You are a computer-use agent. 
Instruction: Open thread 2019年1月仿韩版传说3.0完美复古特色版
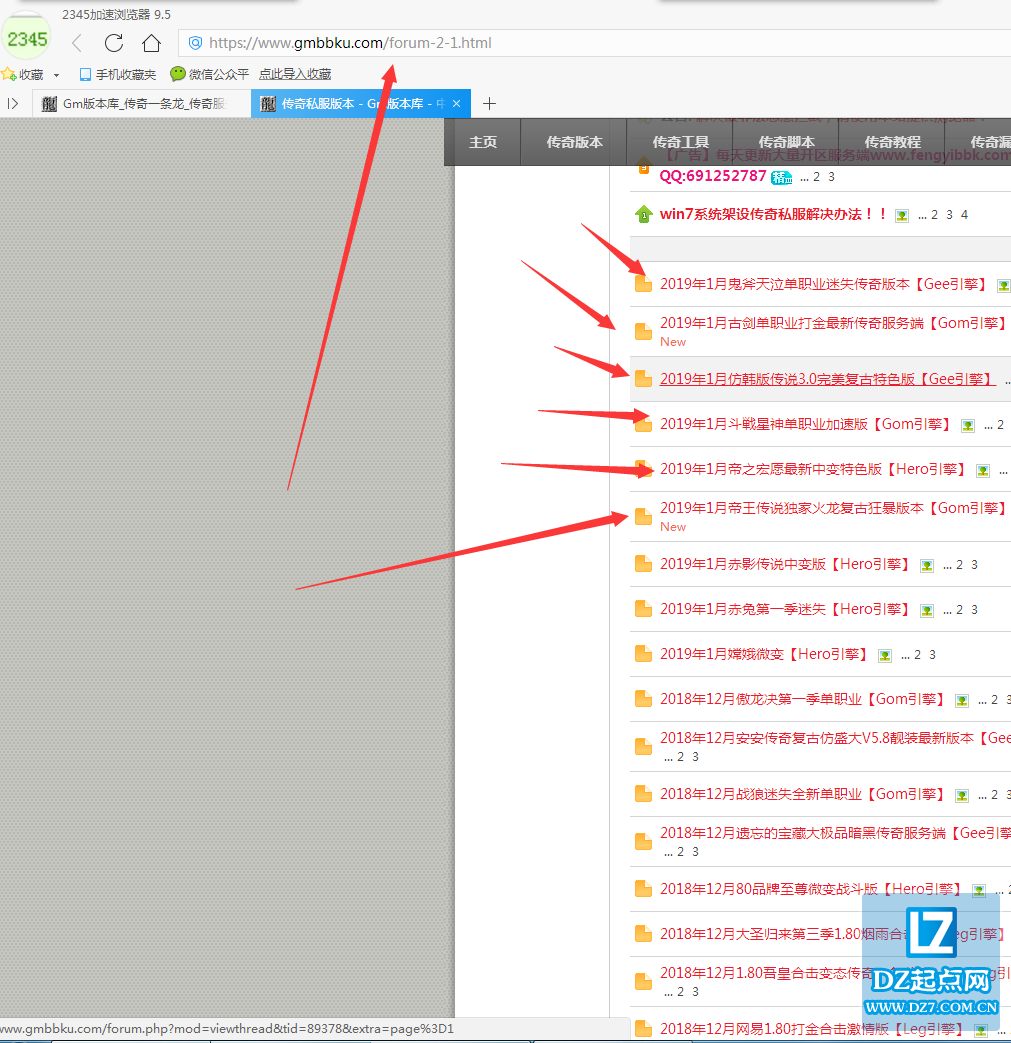click(826, 379)
